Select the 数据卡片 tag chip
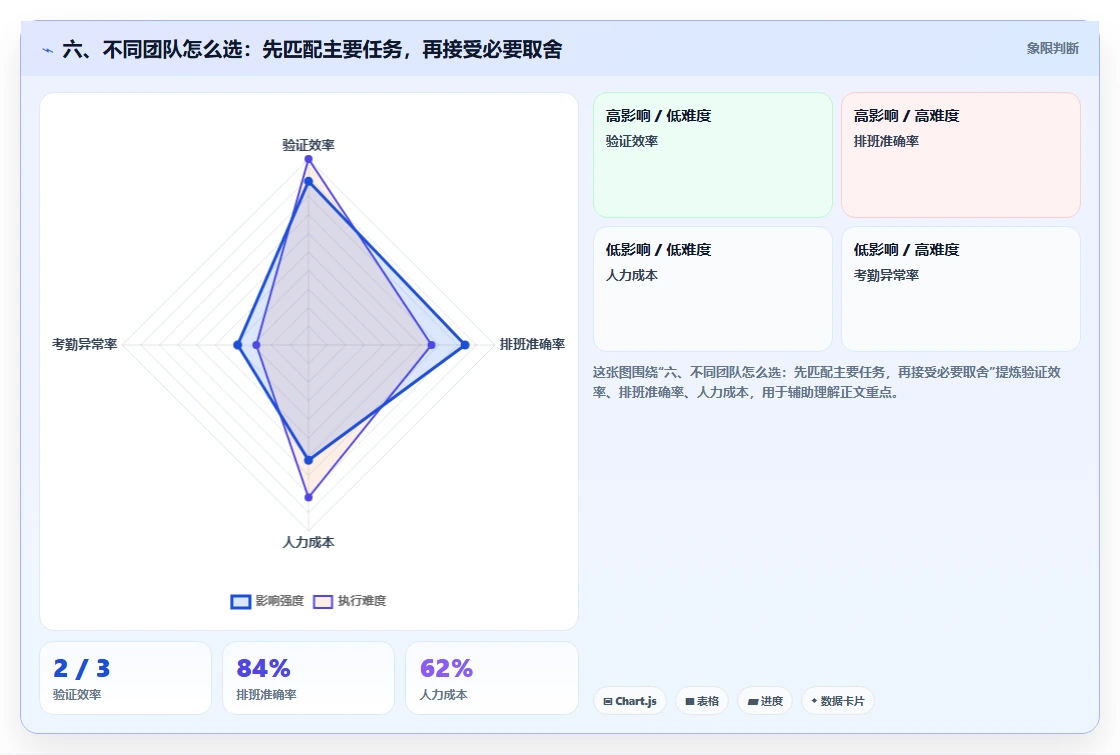This screenshot has width=1120, height=755. click(838, 701)
